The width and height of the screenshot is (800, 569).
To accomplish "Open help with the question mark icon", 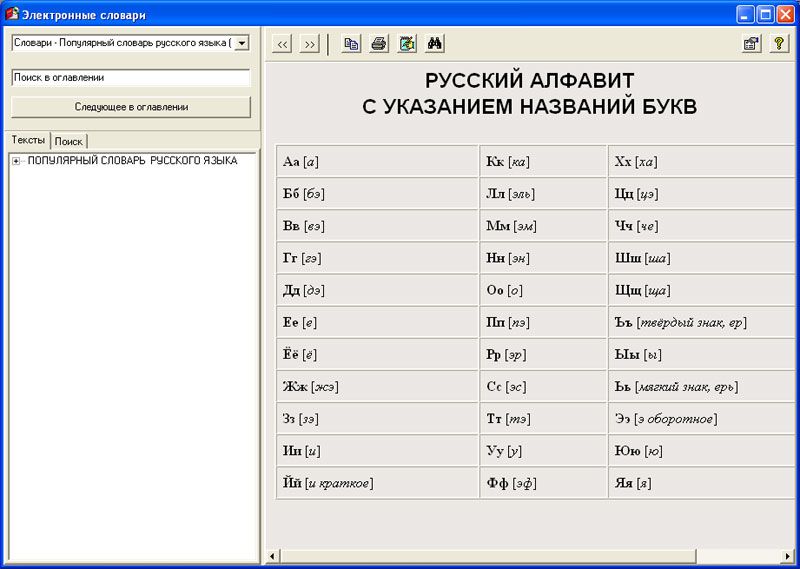I will (777, 44).
